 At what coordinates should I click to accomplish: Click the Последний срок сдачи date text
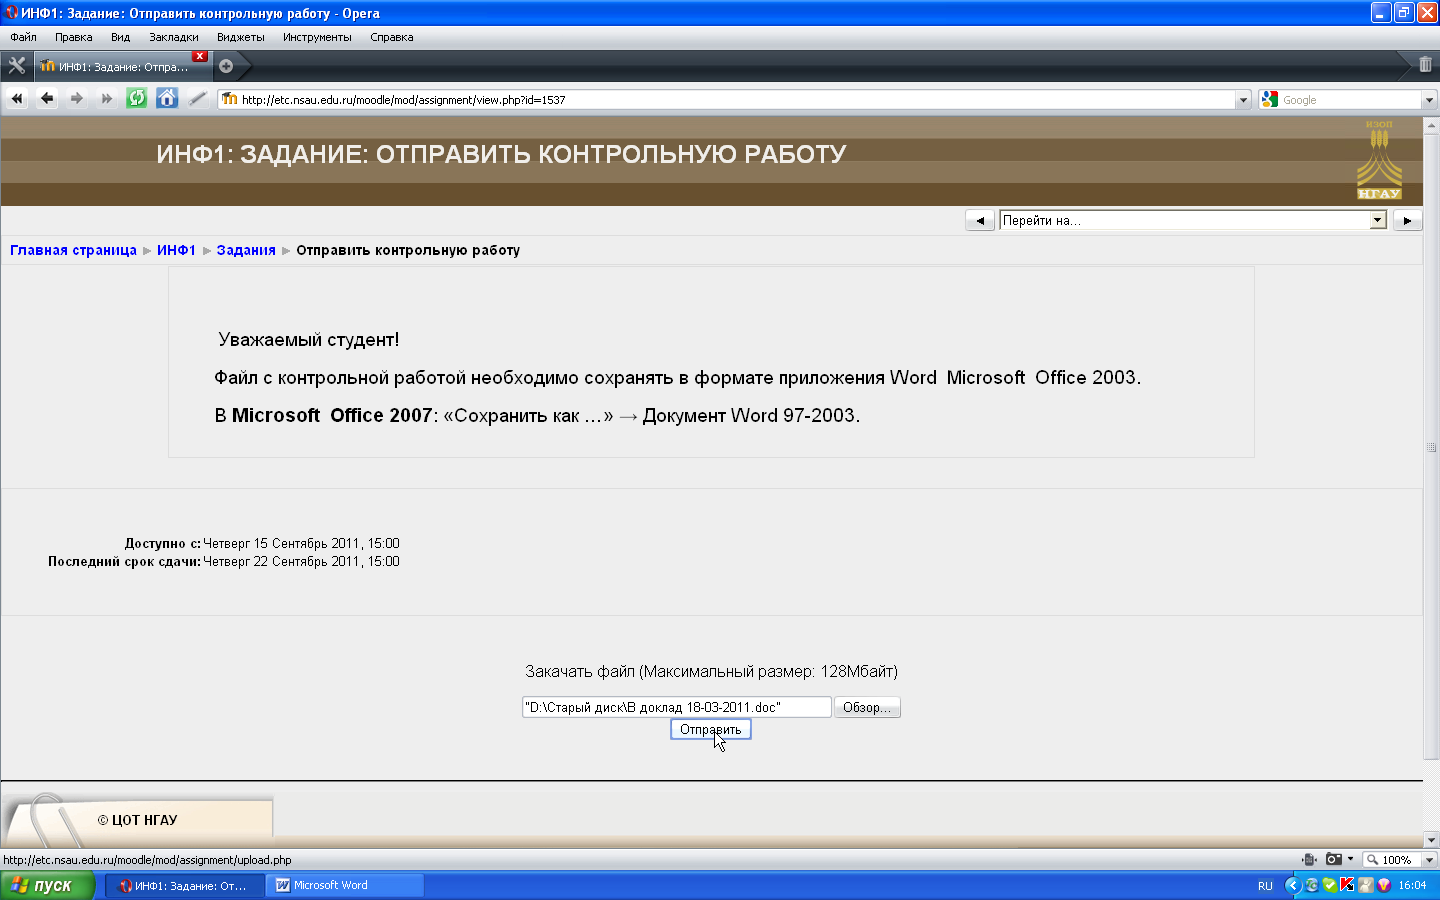pos(301,562)
